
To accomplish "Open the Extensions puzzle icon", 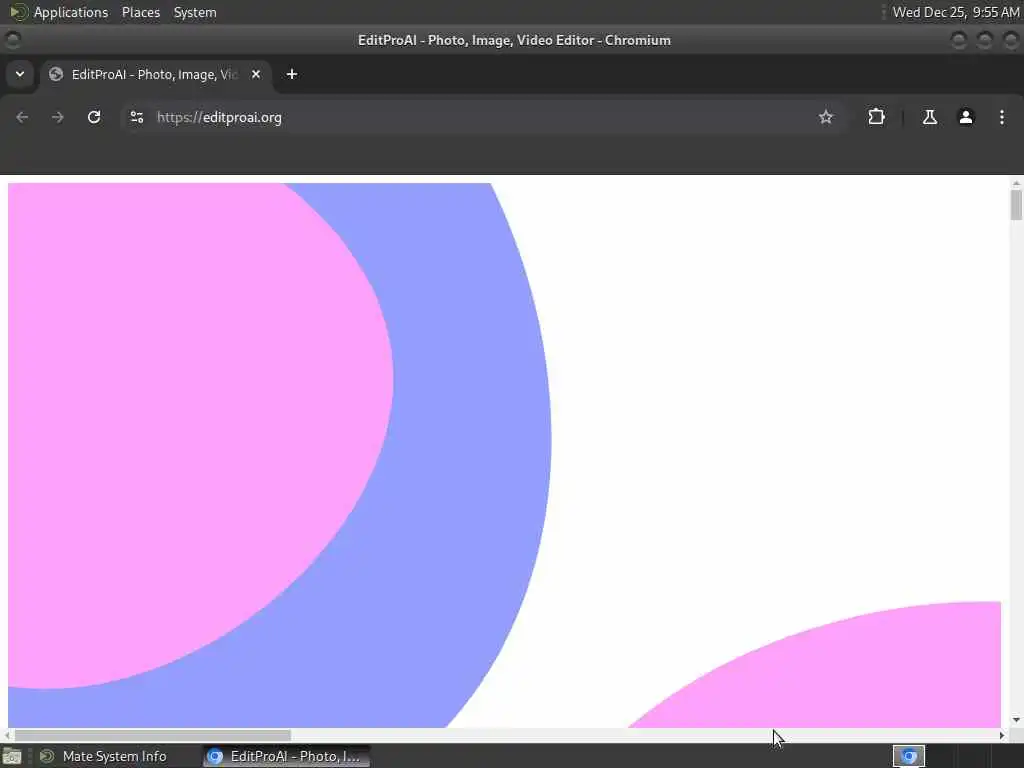I will click(876, 118).
